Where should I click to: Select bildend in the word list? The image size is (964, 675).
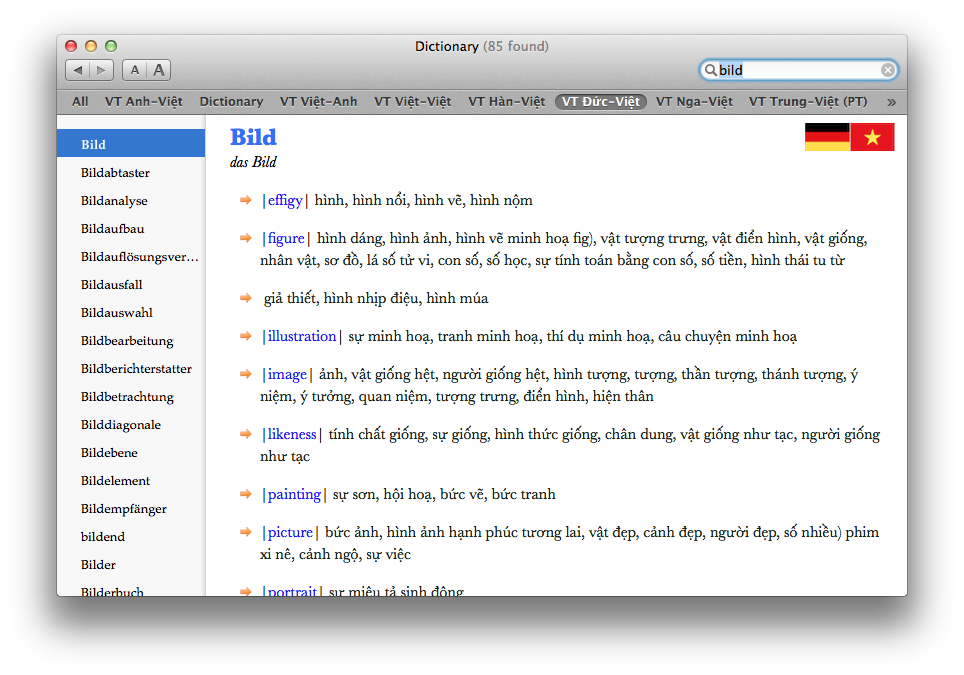pyautogui.click(x=131, y=536)
